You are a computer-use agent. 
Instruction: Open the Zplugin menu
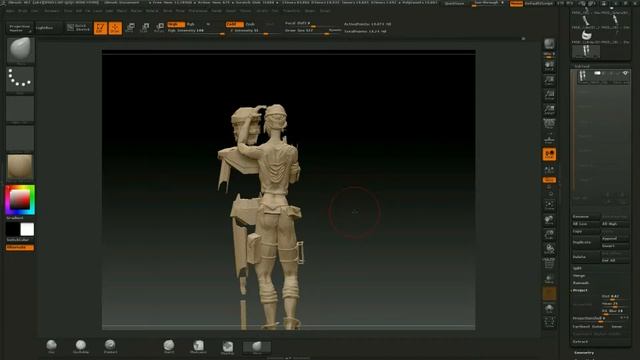(310, 11)
